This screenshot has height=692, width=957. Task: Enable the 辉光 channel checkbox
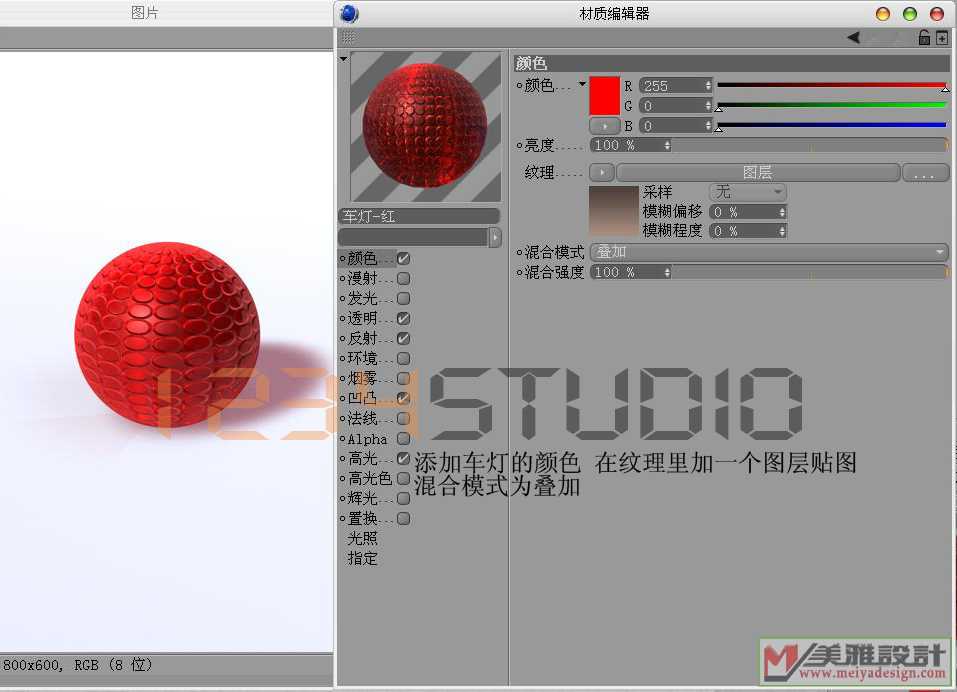tap(403, 499)
